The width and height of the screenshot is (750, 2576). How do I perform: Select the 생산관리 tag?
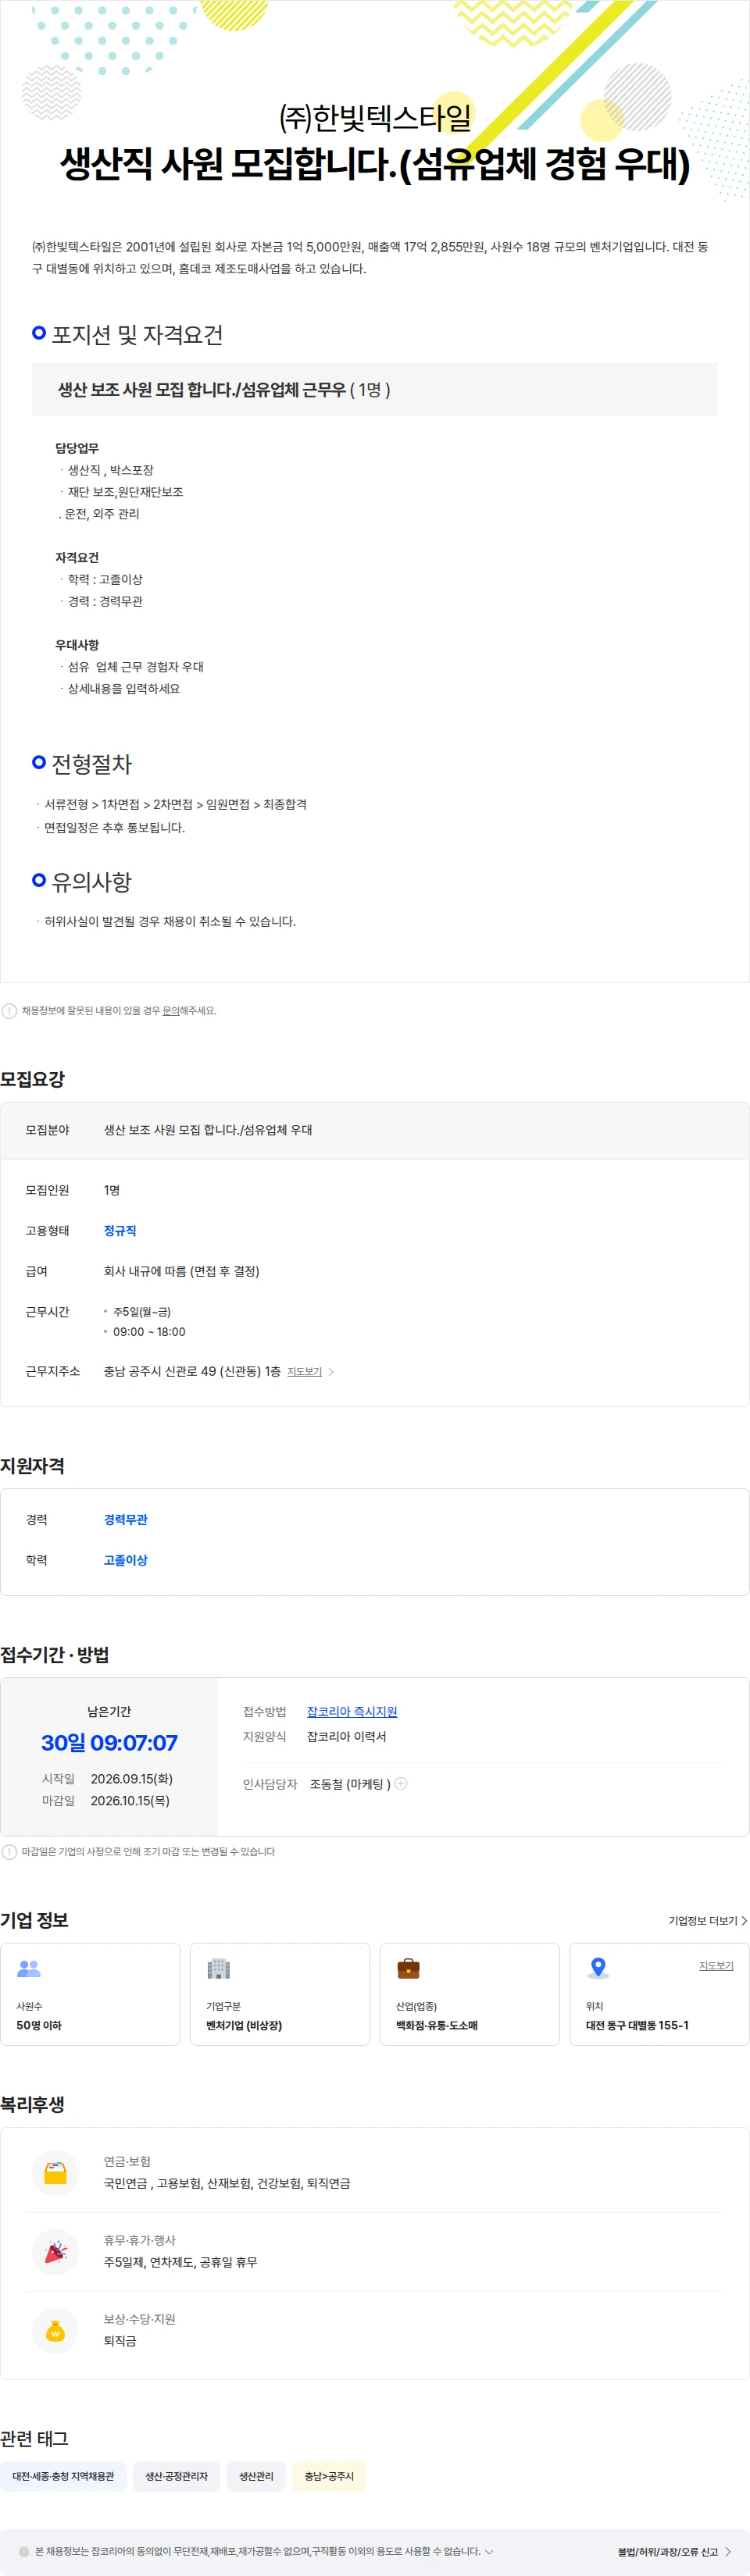click(256, 2476)
